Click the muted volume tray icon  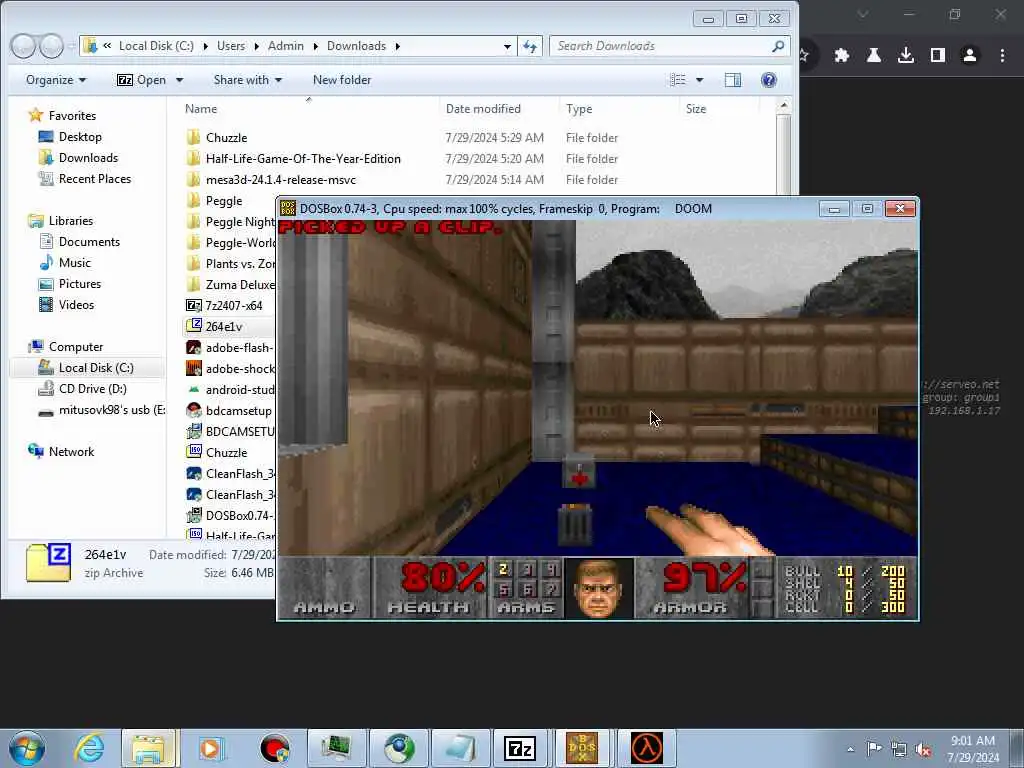923,749
